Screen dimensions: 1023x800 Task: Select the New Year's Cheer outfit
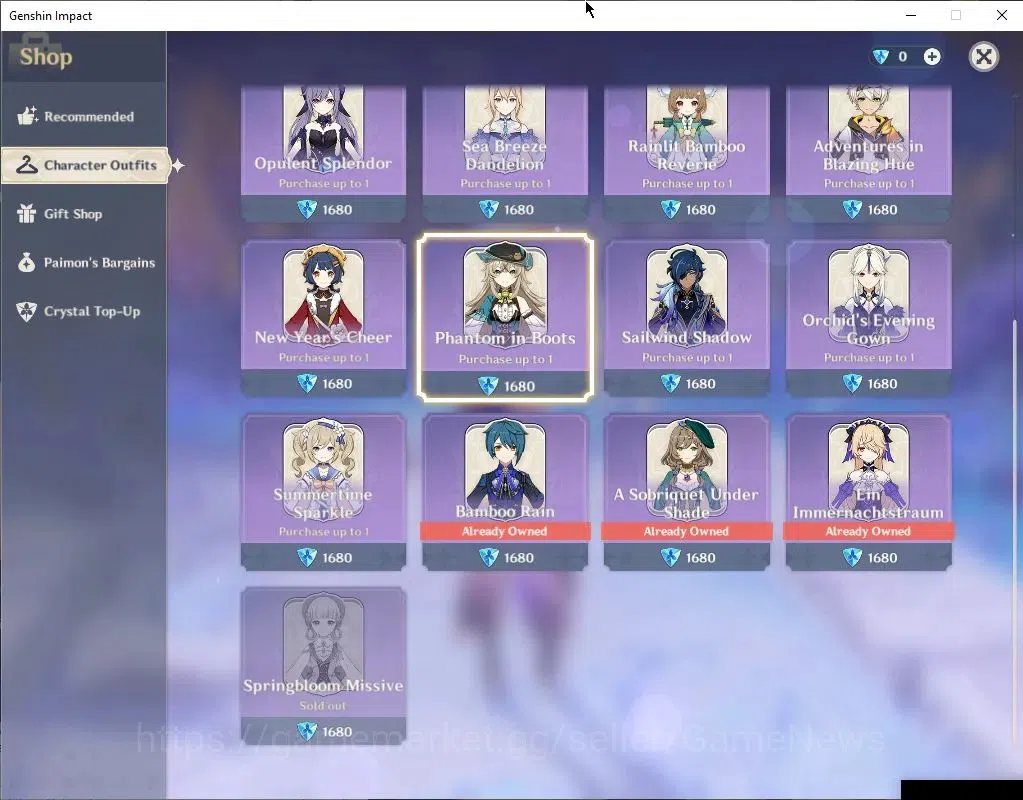[324, 318]
